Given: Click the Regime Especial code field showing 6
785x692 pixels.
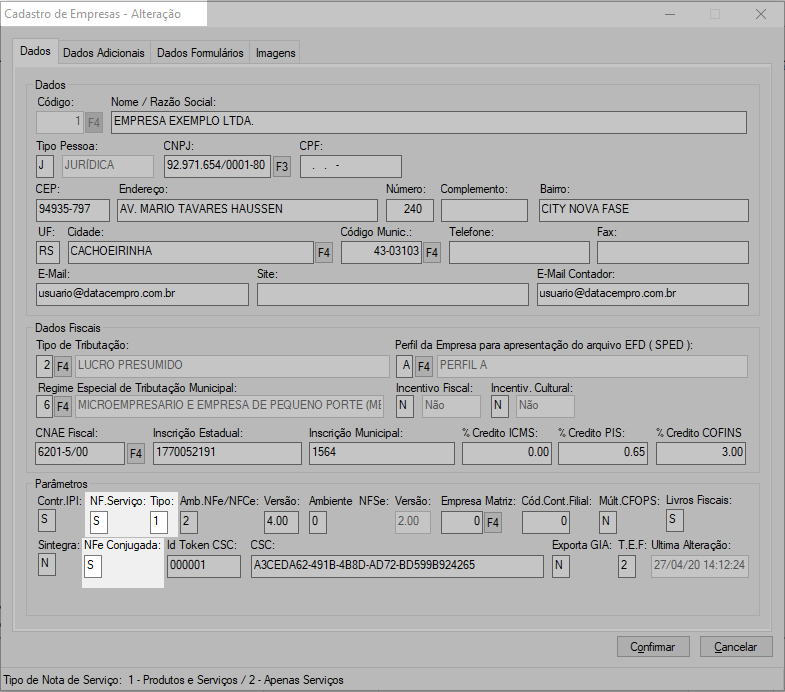Looking at the screenshot, I should click(x=45, y=406).
